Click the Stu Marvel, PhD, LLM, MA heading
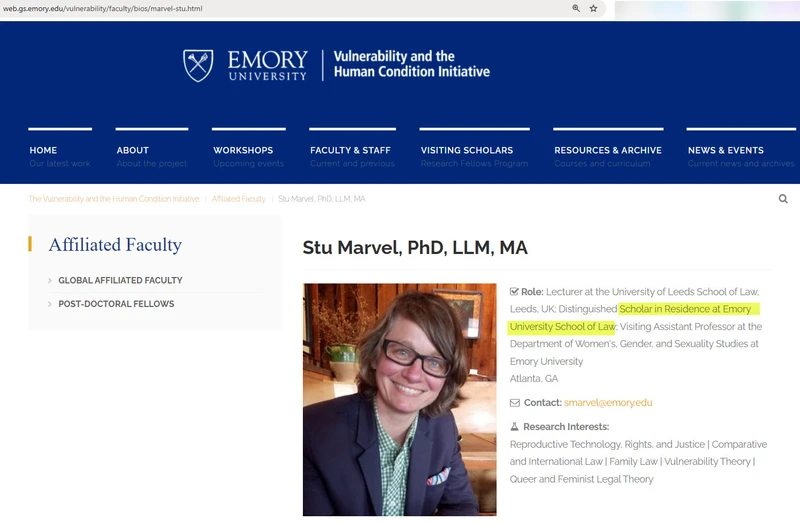800x523 pixels. tap(415, 247)
